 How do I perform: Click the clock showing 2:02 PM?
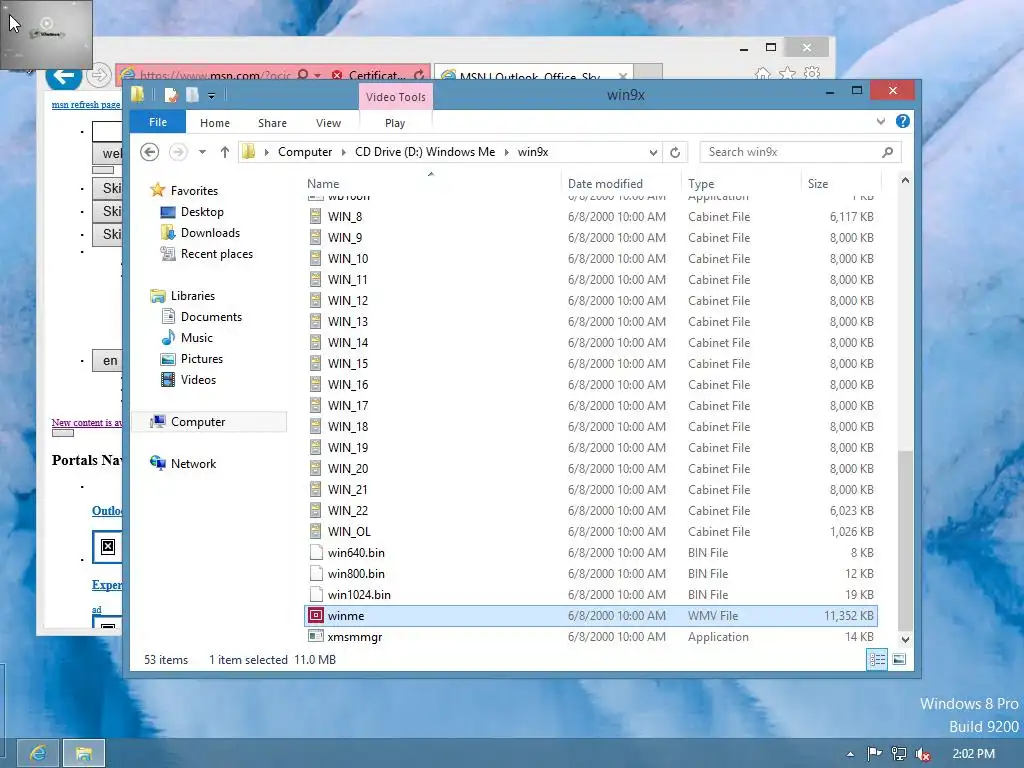tap(974, 754)
